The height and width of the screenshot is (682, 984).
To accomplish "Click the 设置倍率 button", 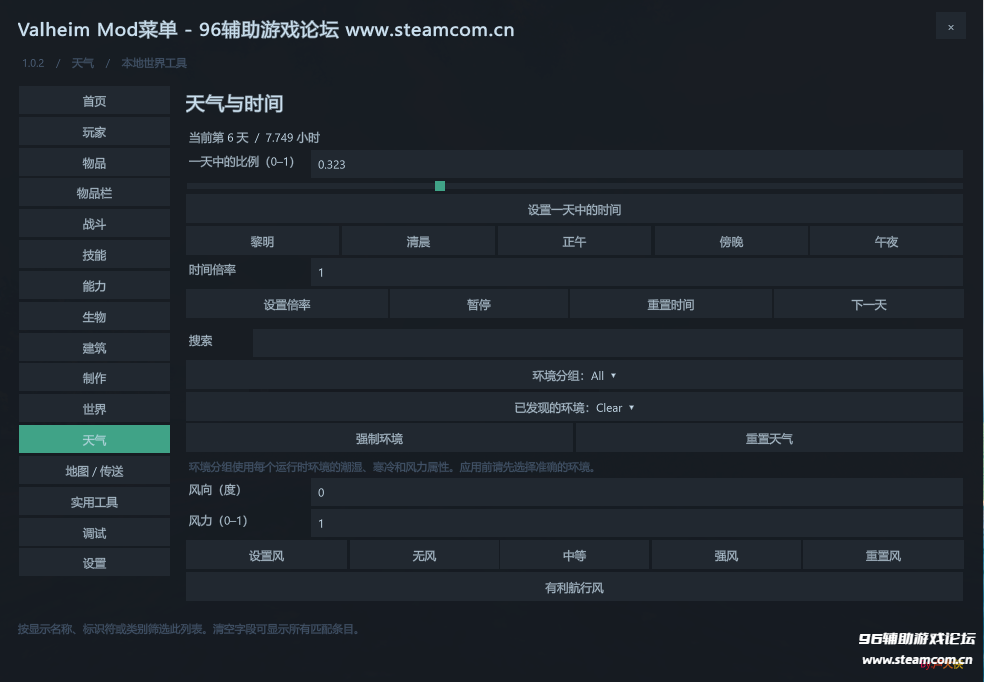I will [x=287, y=304].
